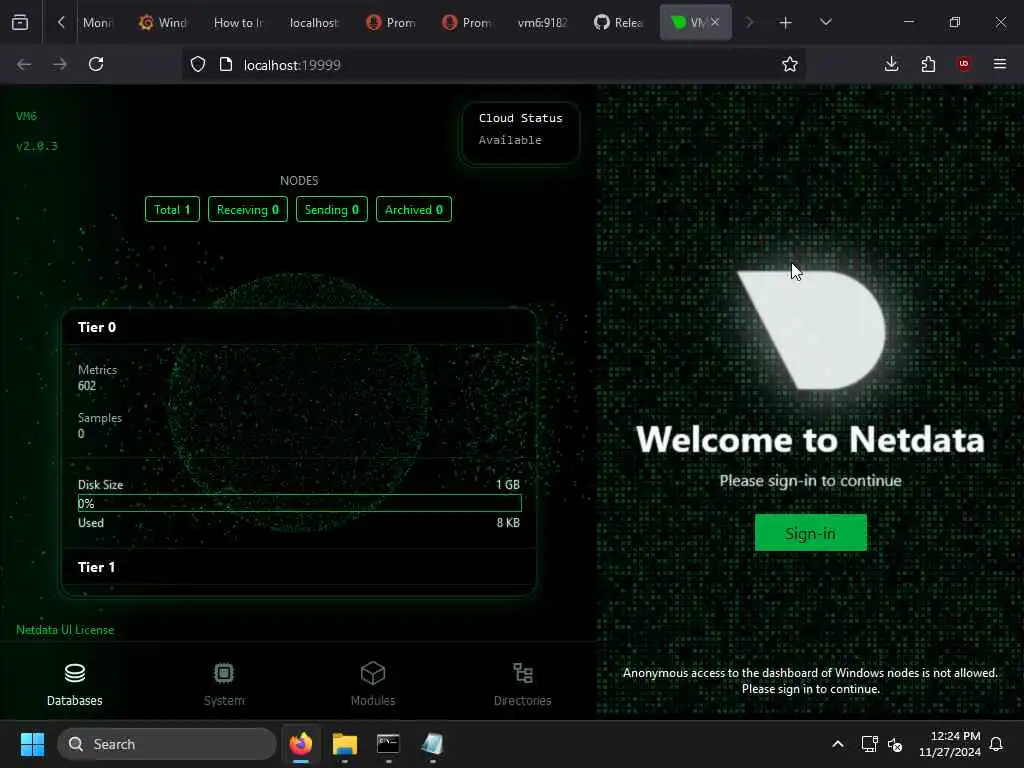The width and height of the screenshot is (1024, 768).
Task: Click the taskbar Search box
Action: coord(167,744)
